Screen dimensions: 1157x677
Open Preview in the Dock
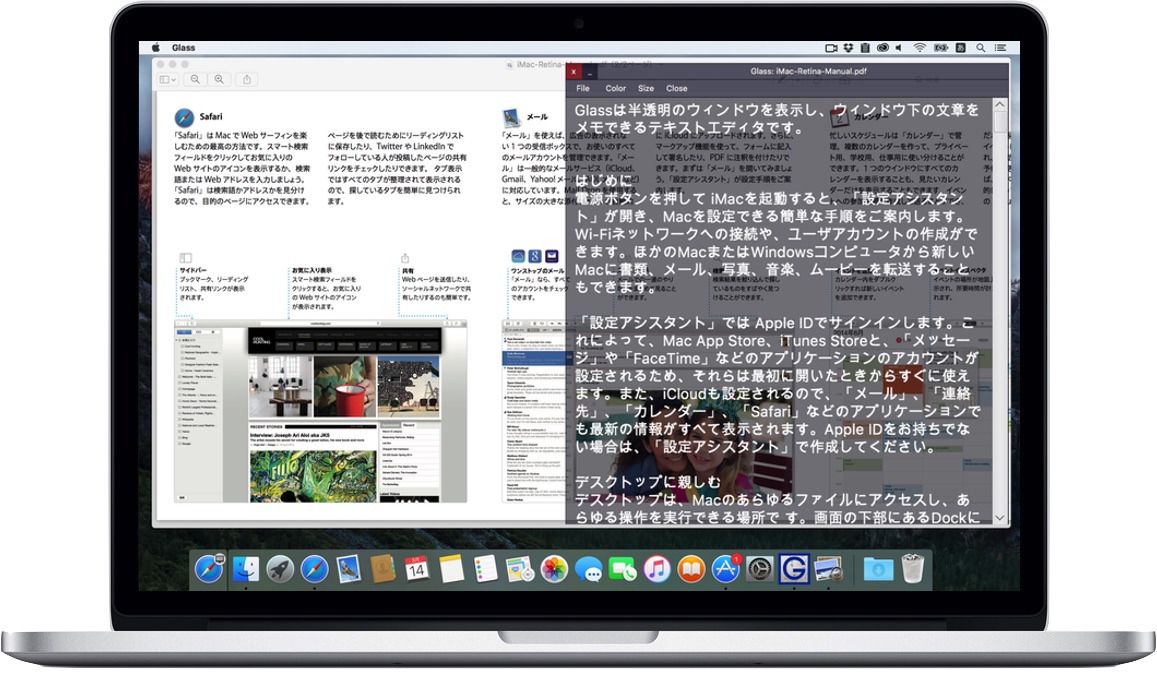pos(829,569)
